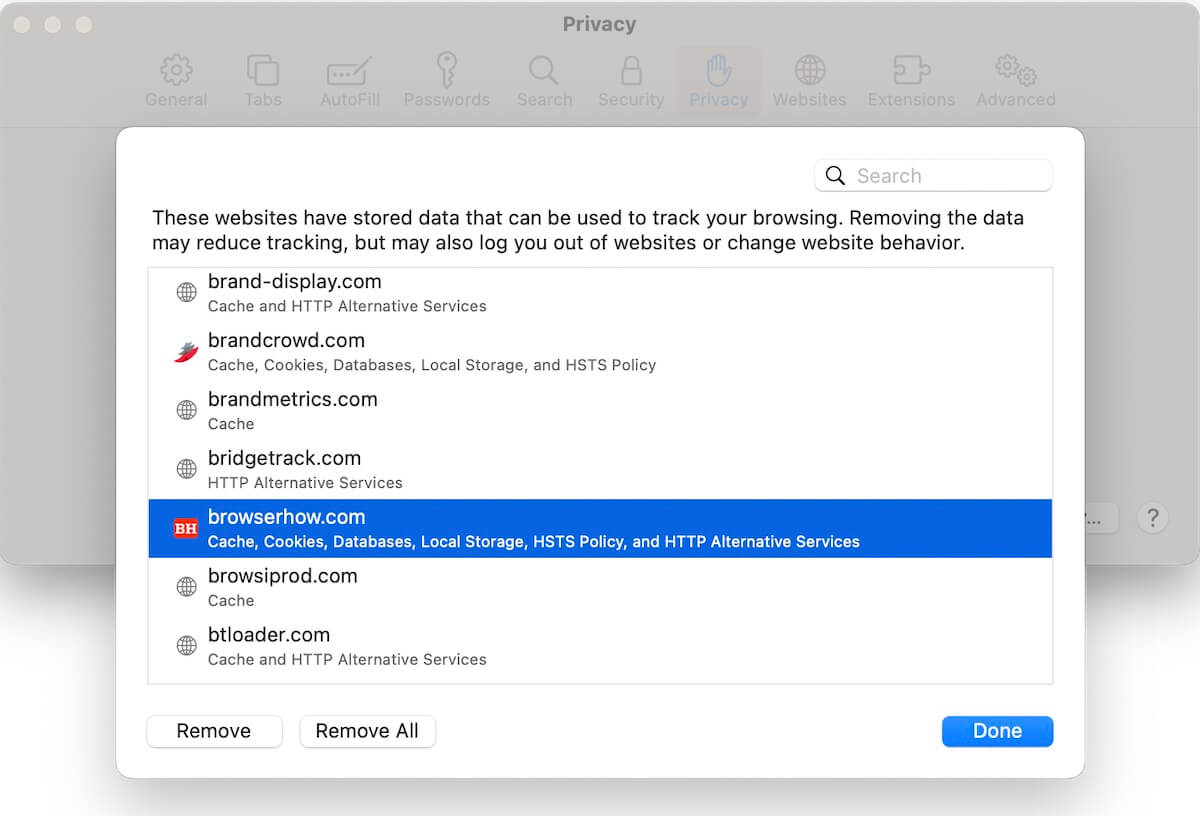1200x816 pixels.
Task: Open Search magnifier preferences icon
Action: click(544, 70)
